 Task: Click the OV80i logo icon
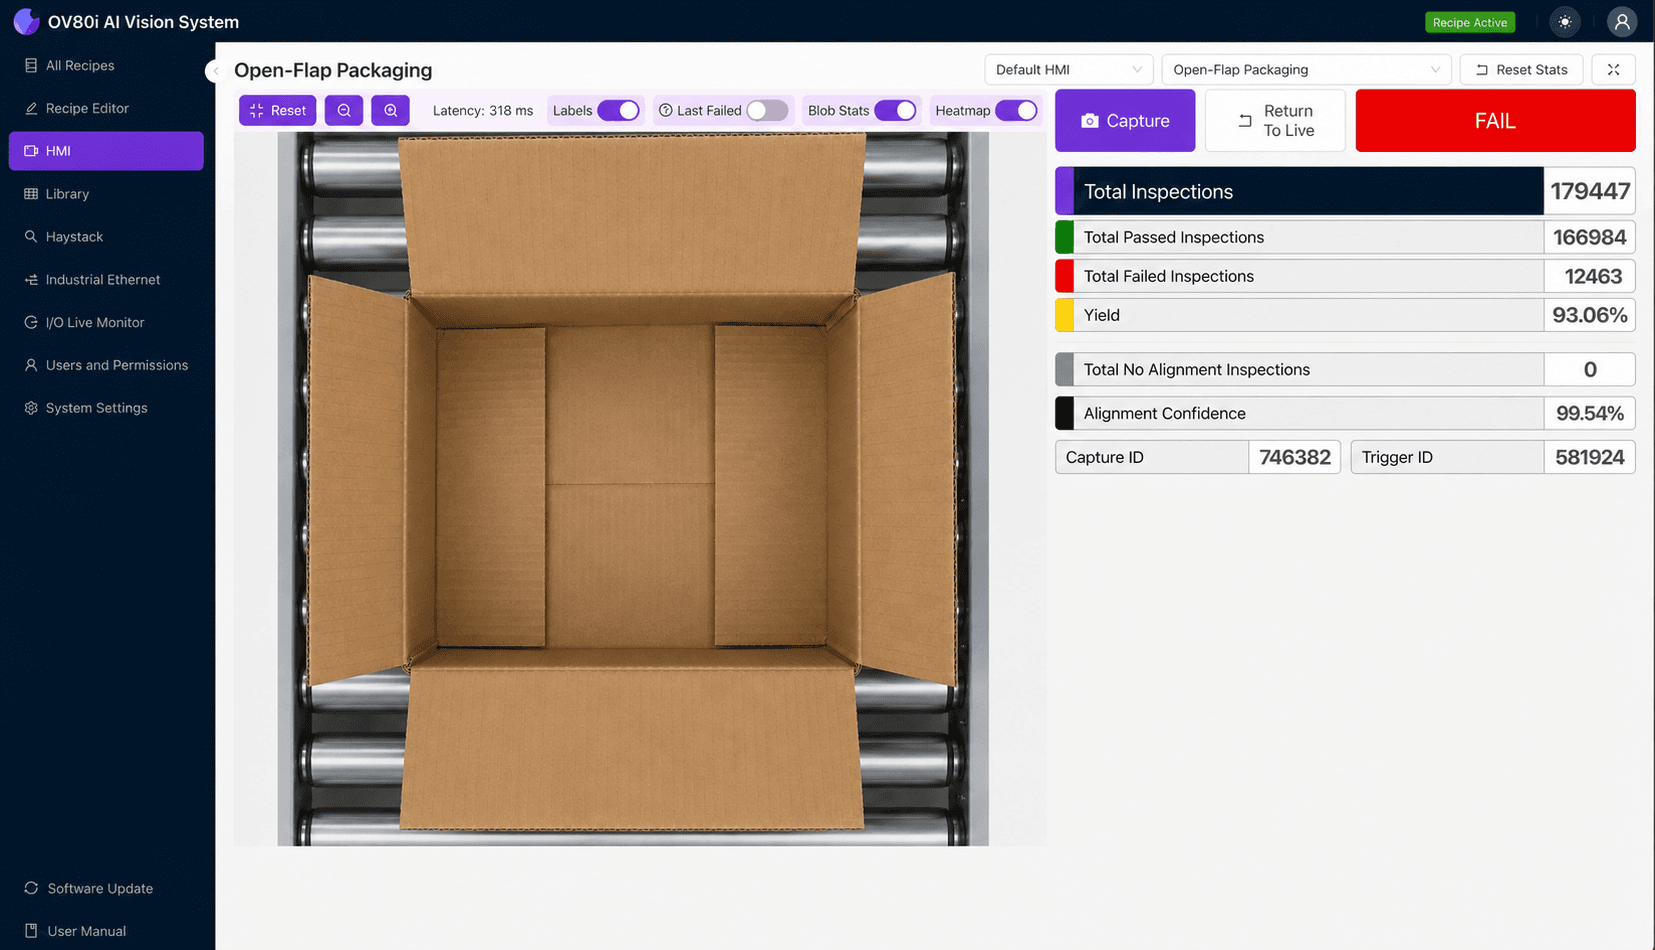coord(26,21)
